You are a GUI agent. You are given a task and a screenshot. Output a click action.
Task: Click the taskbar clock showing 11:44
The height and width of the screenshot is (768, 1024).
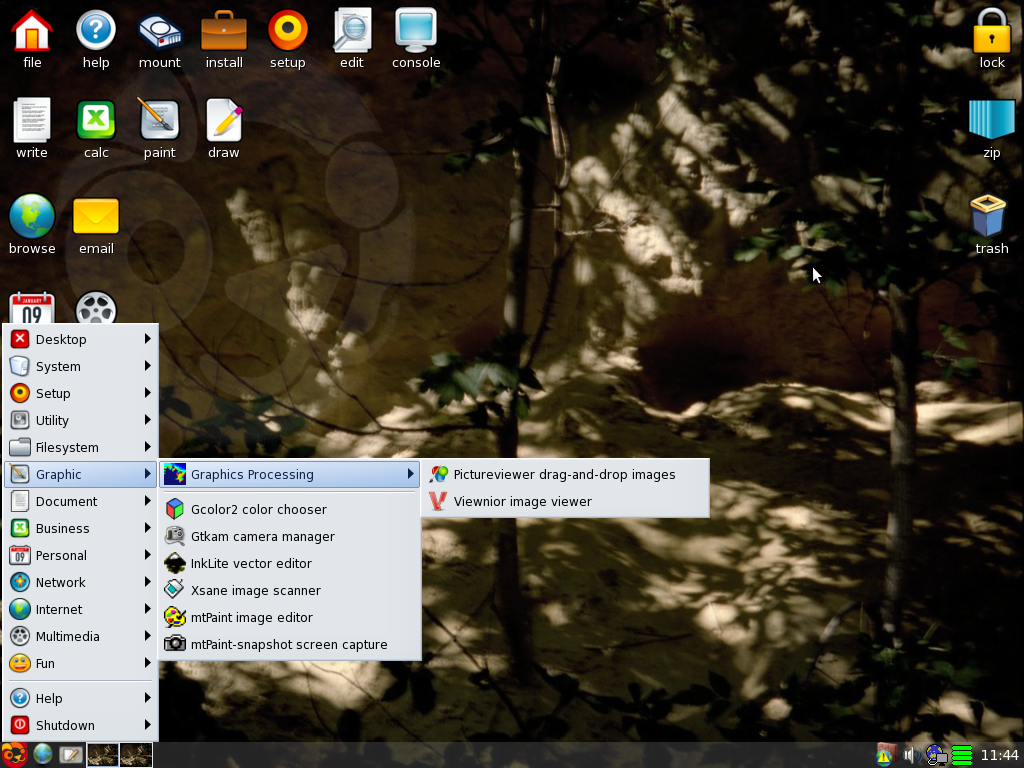coord(999,755)
